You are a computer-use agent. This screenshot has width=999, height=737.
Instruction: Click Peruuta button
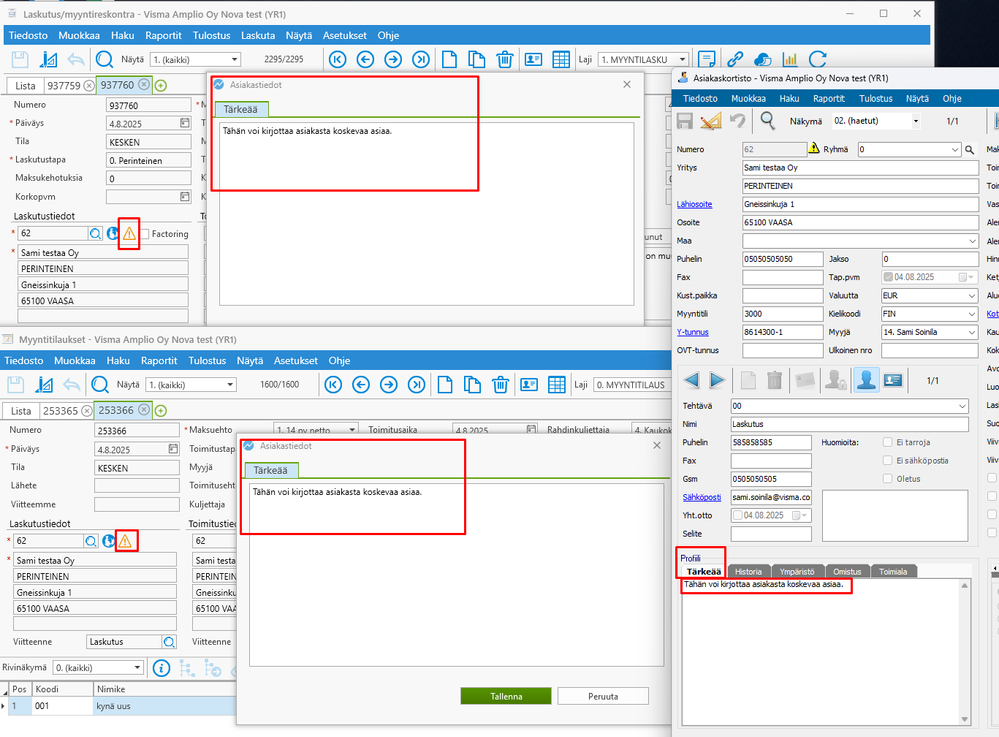tap(603, 696)
